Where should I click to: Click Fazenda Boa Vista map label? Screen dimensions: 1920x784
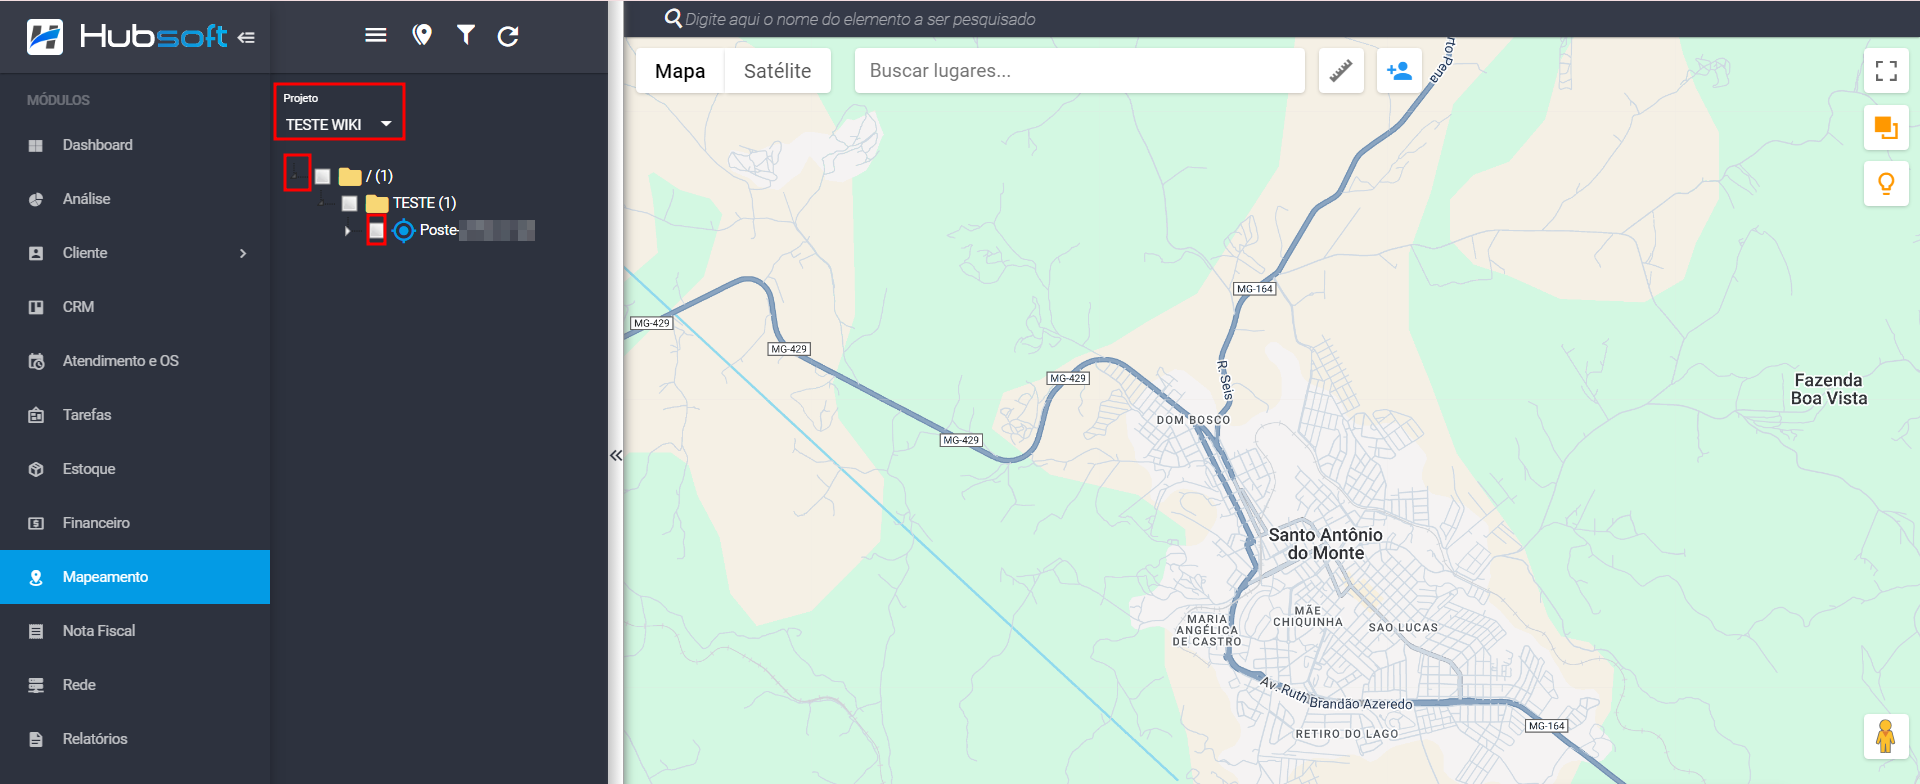1829,389
